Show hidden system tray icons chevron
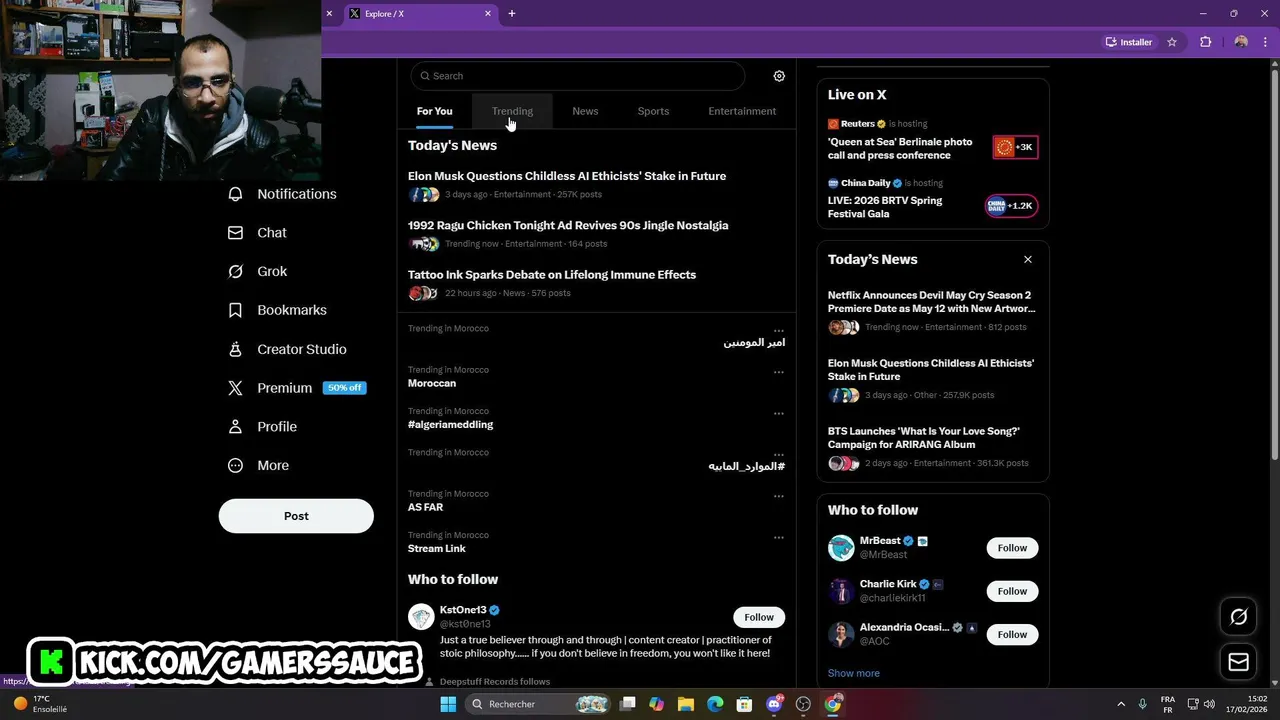Image resolution: width=1280 pixels, height=720 pixels. point(1120,704)
